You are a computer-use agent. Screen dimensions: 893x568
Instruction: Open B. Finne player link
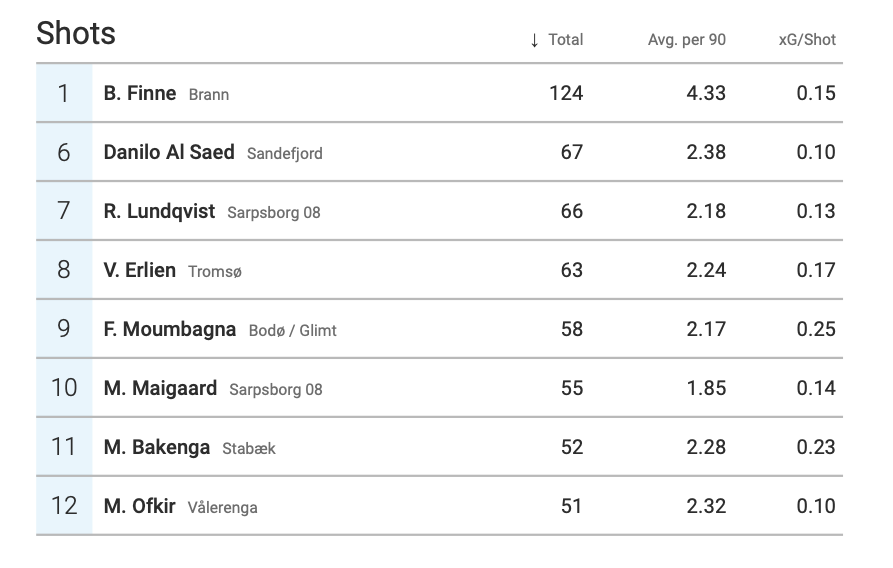coord(139,93)
